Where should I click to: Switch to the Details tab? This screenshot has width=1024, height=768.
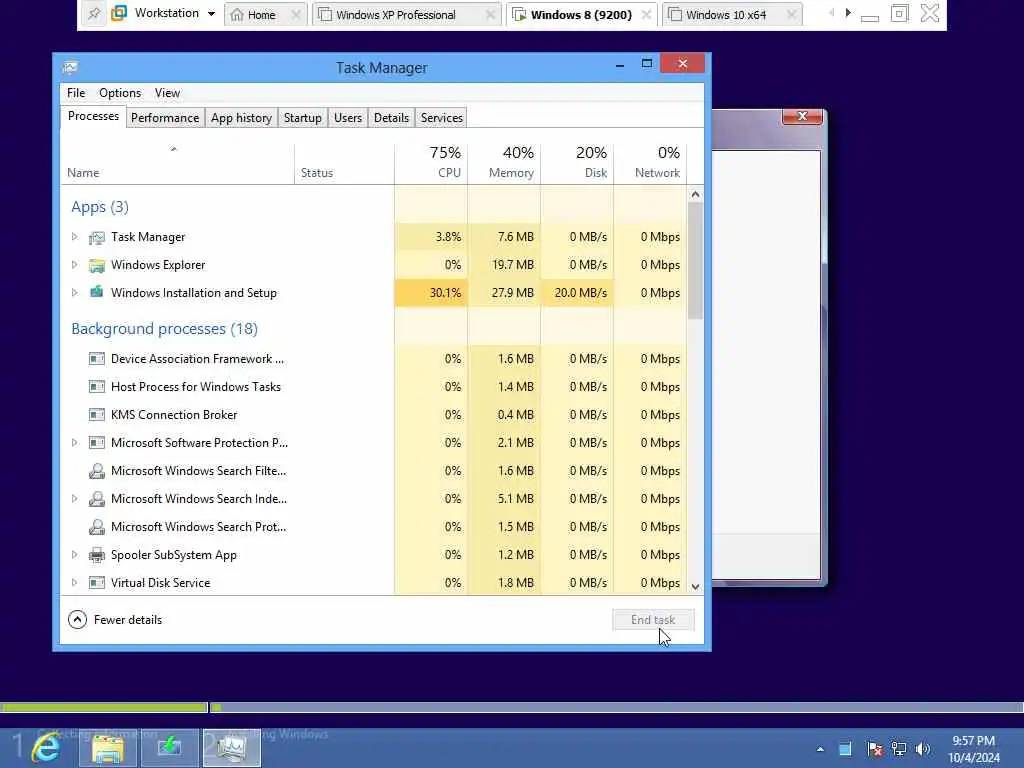tap(391, 118)
